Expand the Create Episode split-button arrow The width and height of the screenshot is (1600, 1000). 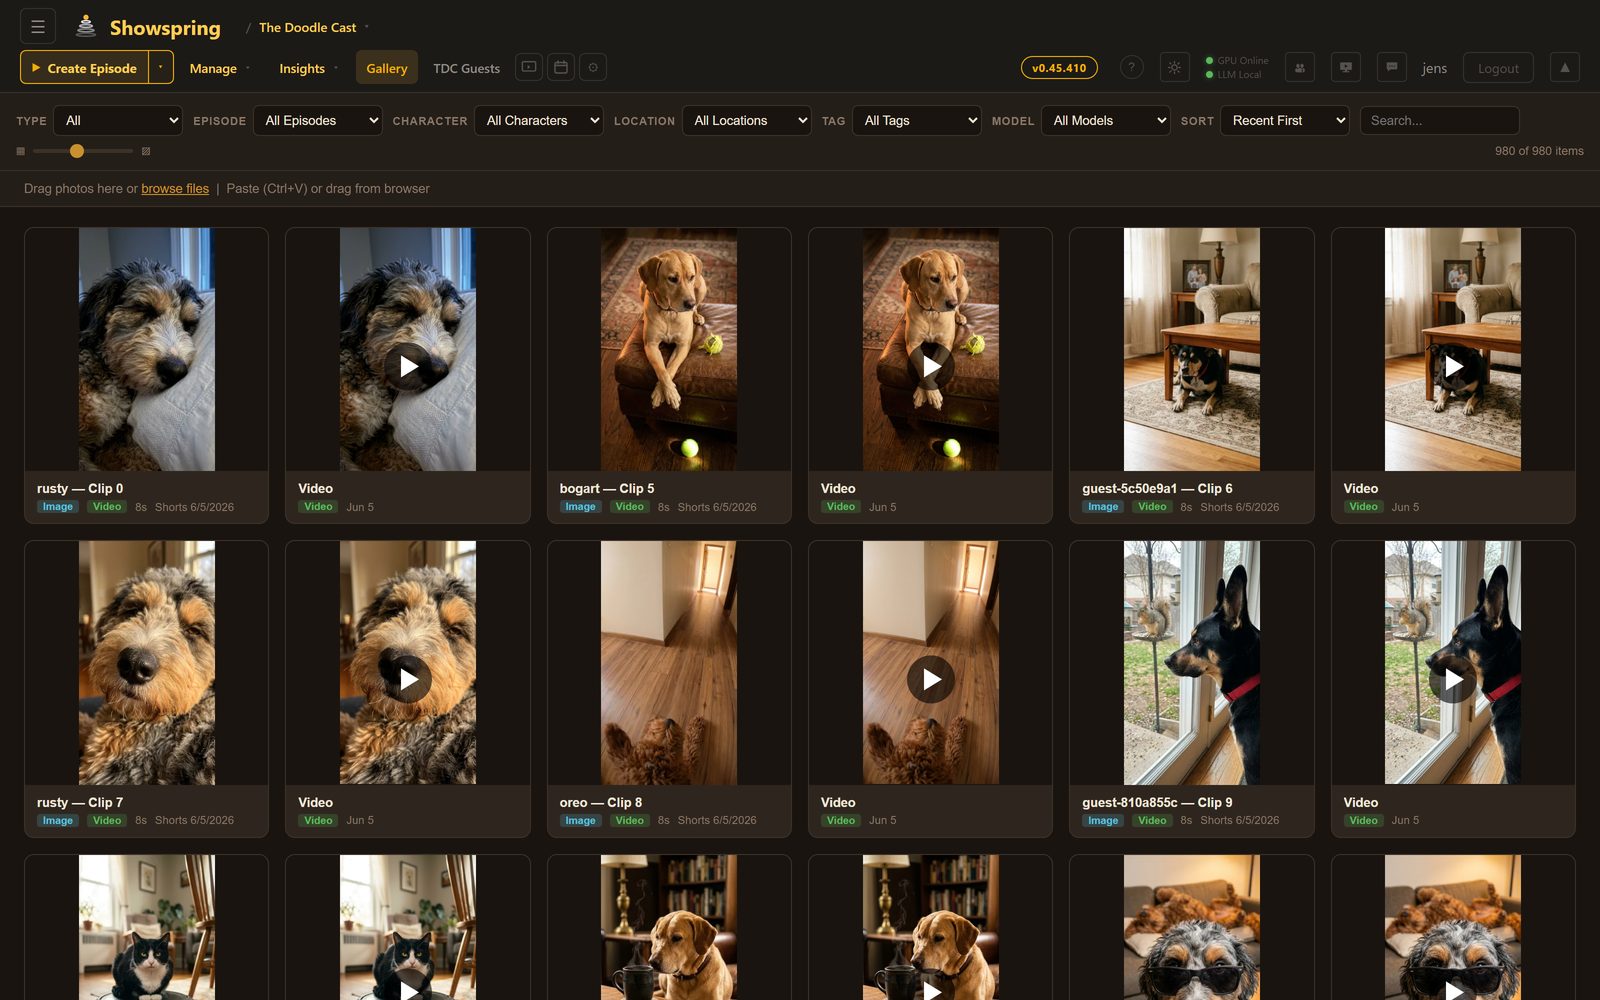pos(161,67)
